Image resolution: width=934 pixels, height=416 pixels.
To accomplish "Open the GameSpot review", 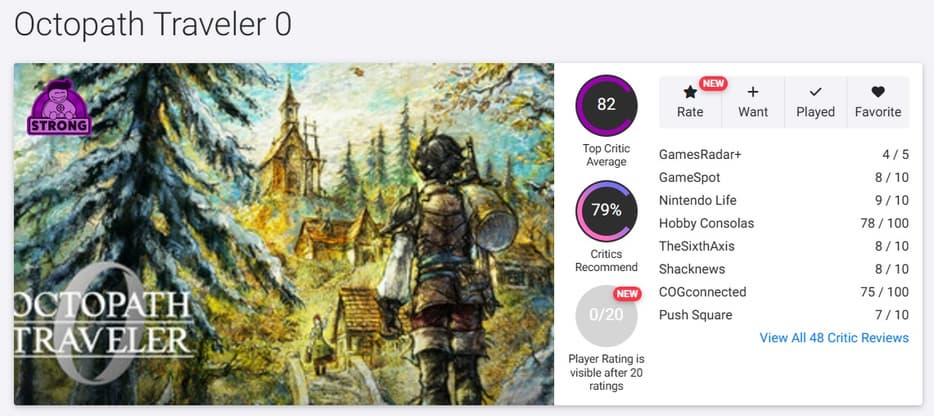I will [x=689, y=177].
